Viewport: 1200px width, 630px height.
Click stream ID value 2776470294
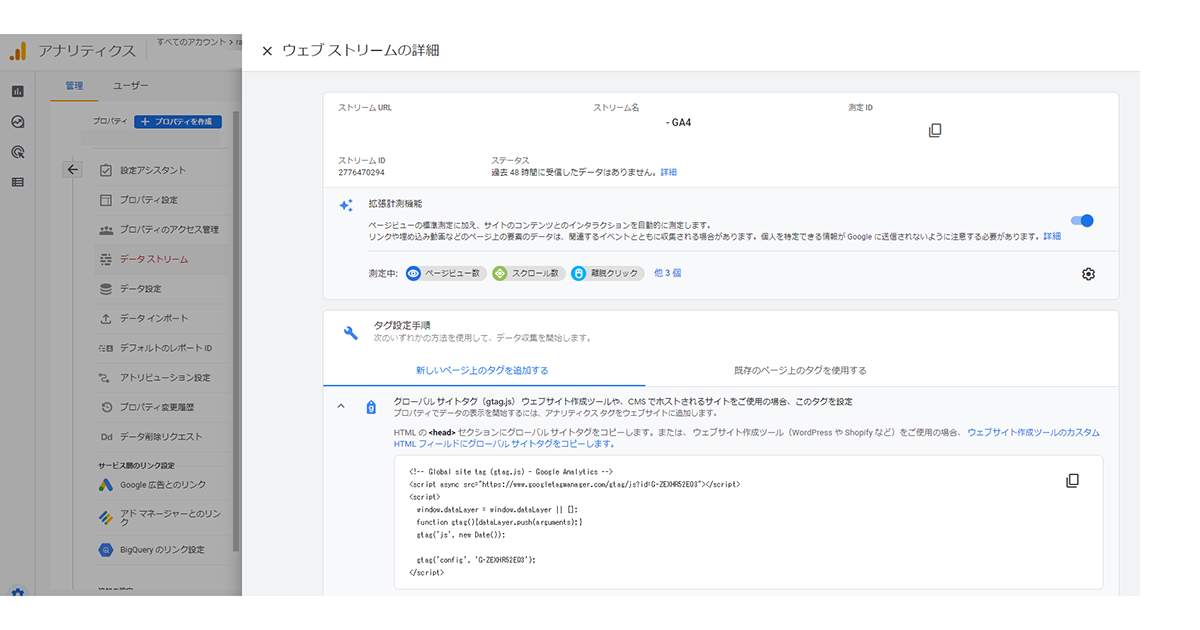[362, 173]
